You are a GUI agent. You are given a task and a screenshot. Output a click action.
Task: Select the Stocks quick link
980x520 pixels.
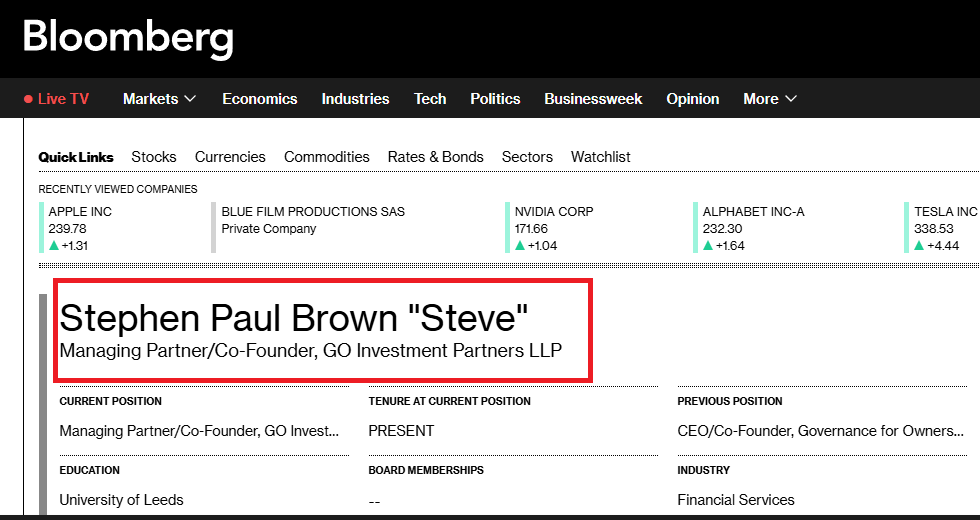(x=154, y=157)
